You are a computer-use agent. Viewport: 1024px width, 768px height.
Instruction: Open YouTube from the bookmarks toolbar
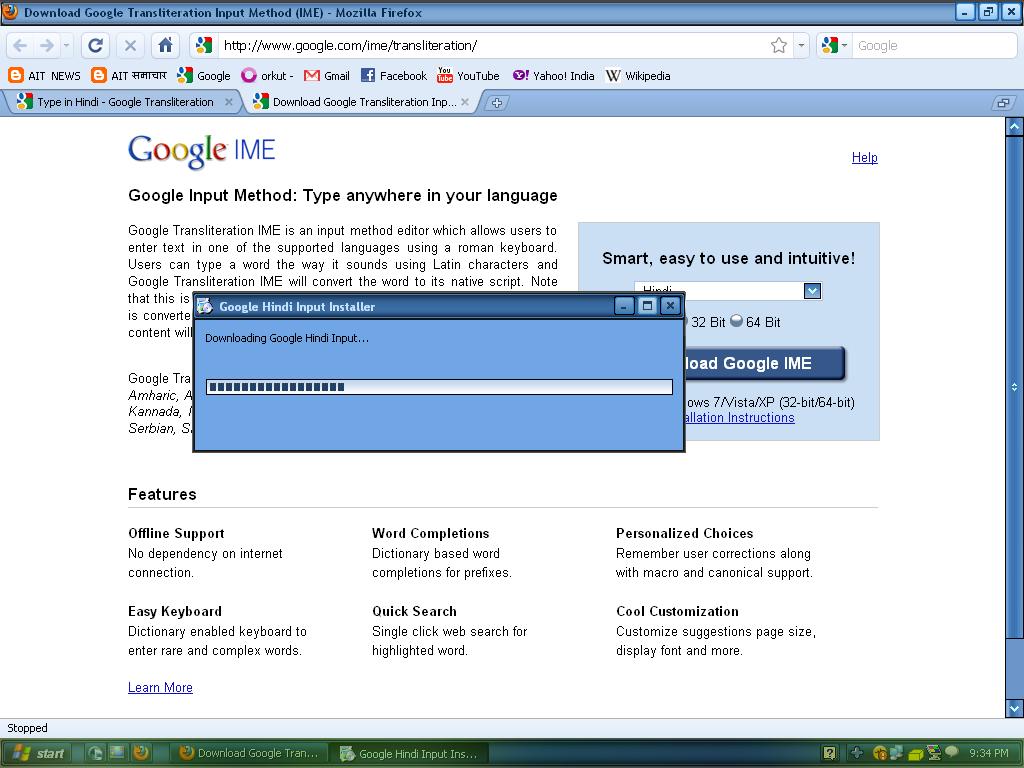468,75
